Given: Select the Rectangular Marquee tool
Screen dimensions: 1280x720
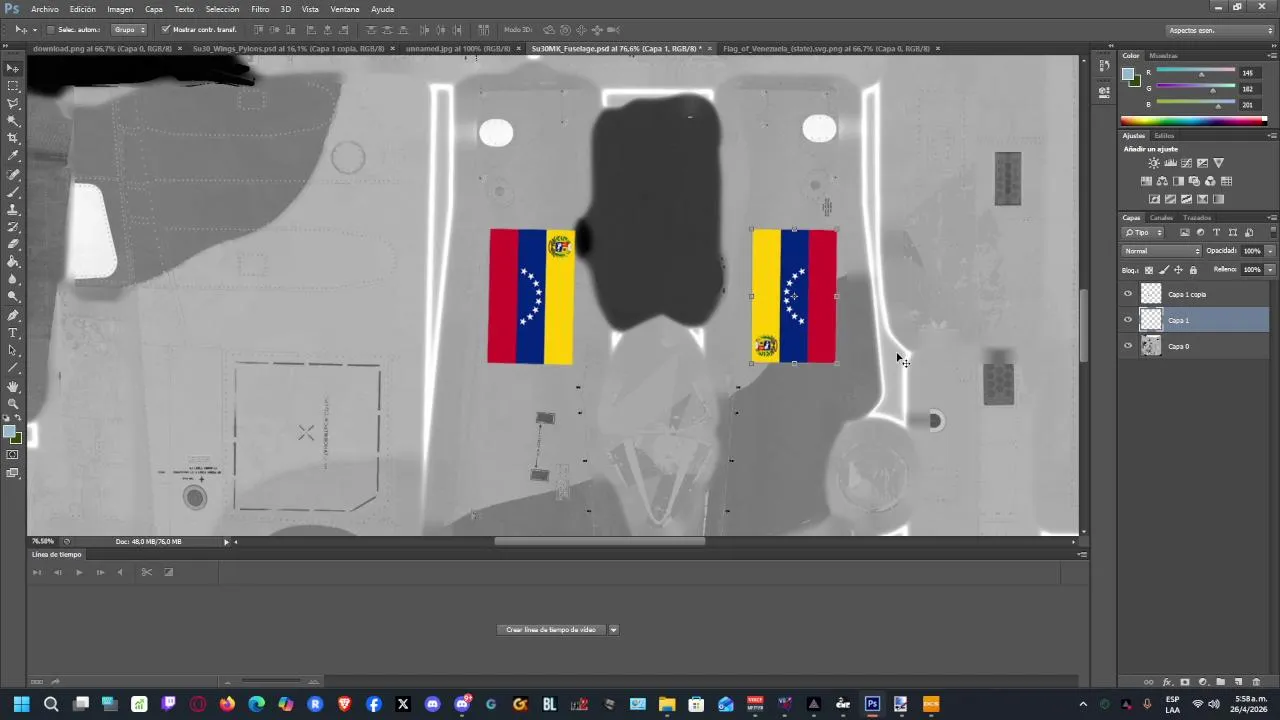Looking at the screenshot, I should pyautogui.click(x=13, y=86).
